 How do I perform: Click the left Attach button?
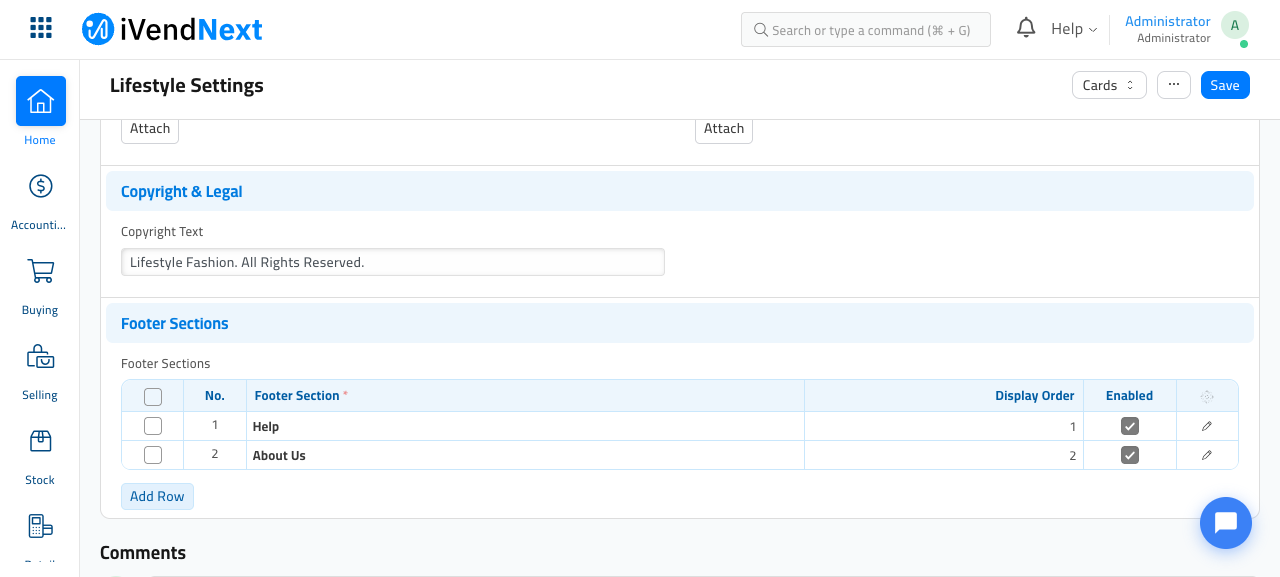tap(150, 129)
